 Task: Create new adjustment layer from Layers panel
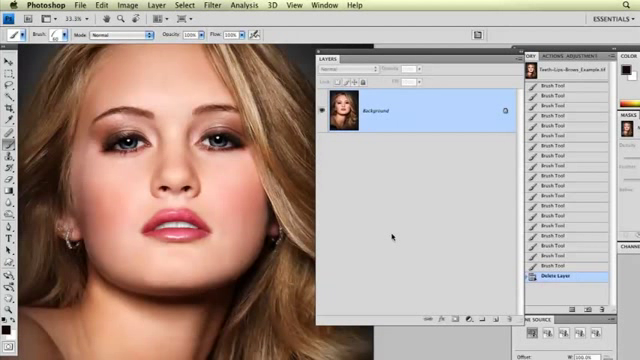(x=469, y=319)
